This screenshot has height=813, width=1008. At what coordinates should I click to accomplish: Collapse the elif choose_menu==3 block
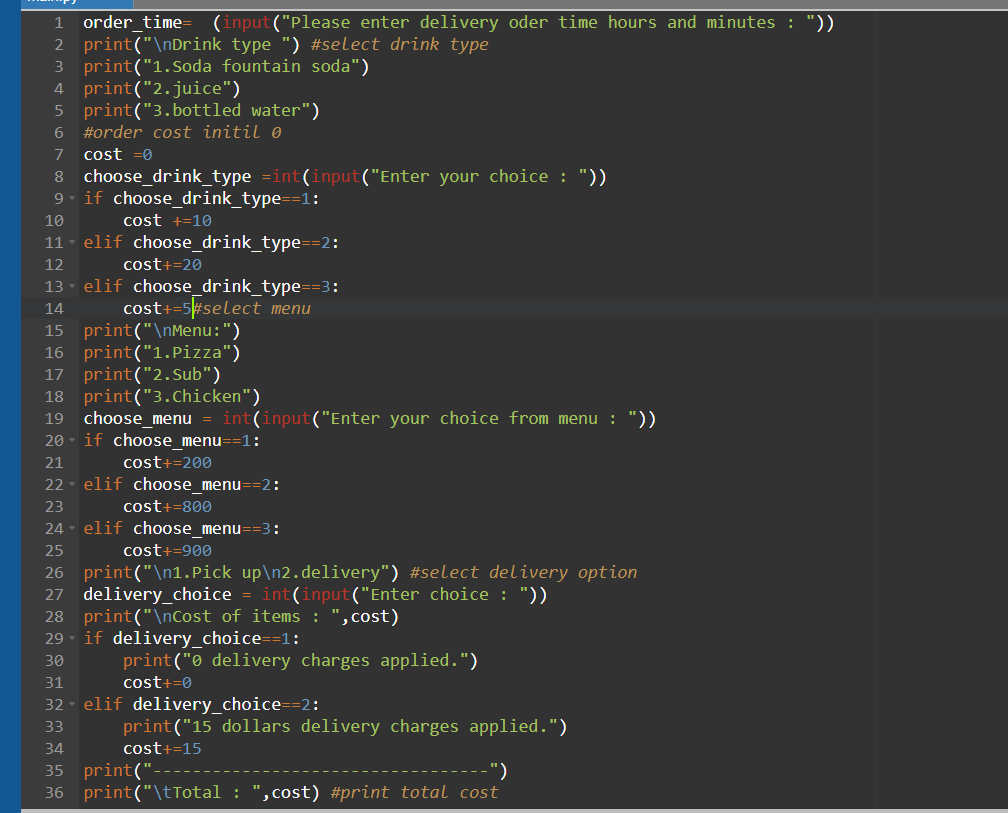[73, 528]
